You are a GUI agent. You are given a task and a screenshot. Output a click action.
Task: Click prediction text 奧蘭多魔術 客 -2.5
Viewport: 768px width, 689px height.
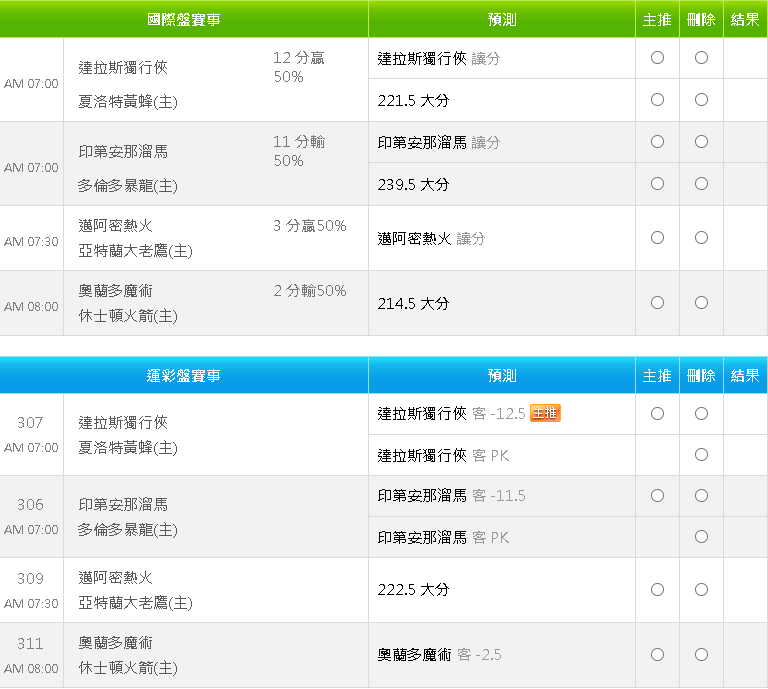[x=439, y=655]
